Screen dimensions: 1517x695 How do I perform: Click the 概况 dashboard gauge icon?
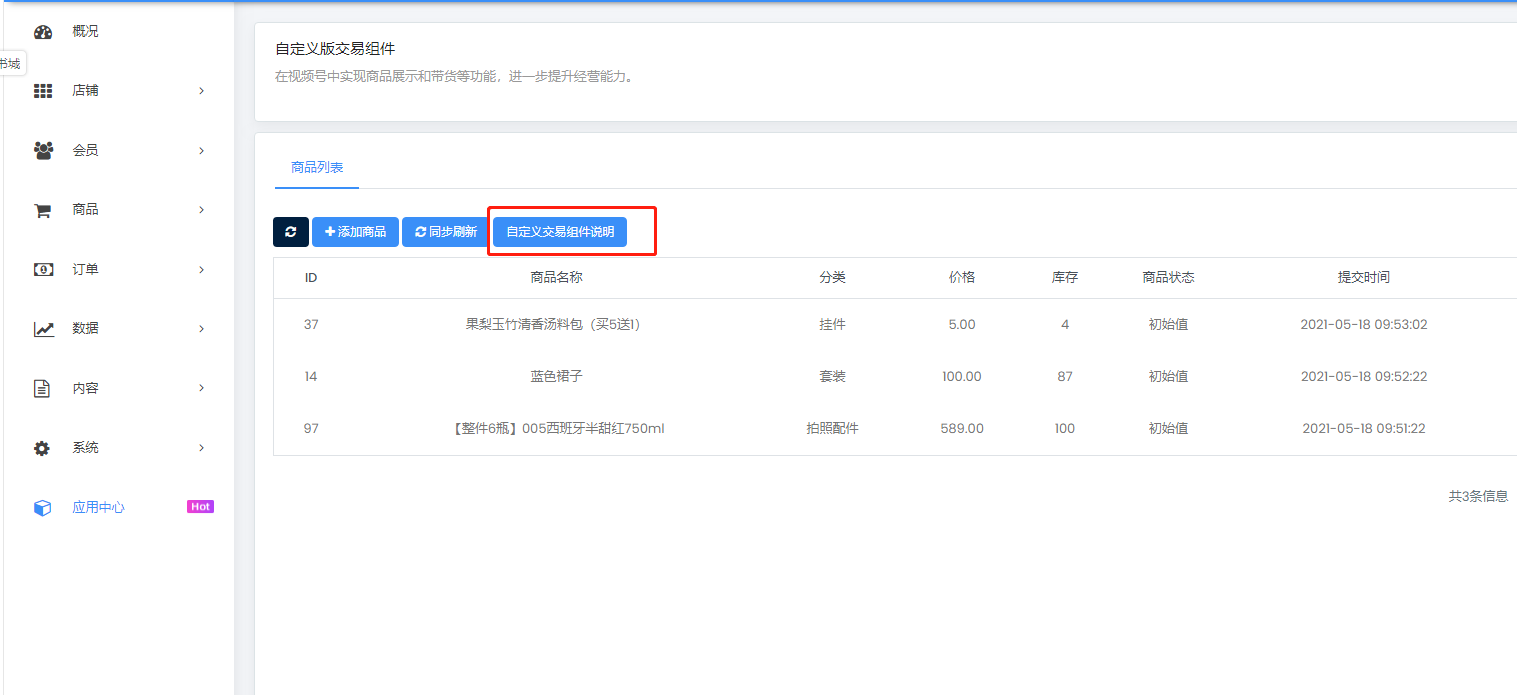43,32
